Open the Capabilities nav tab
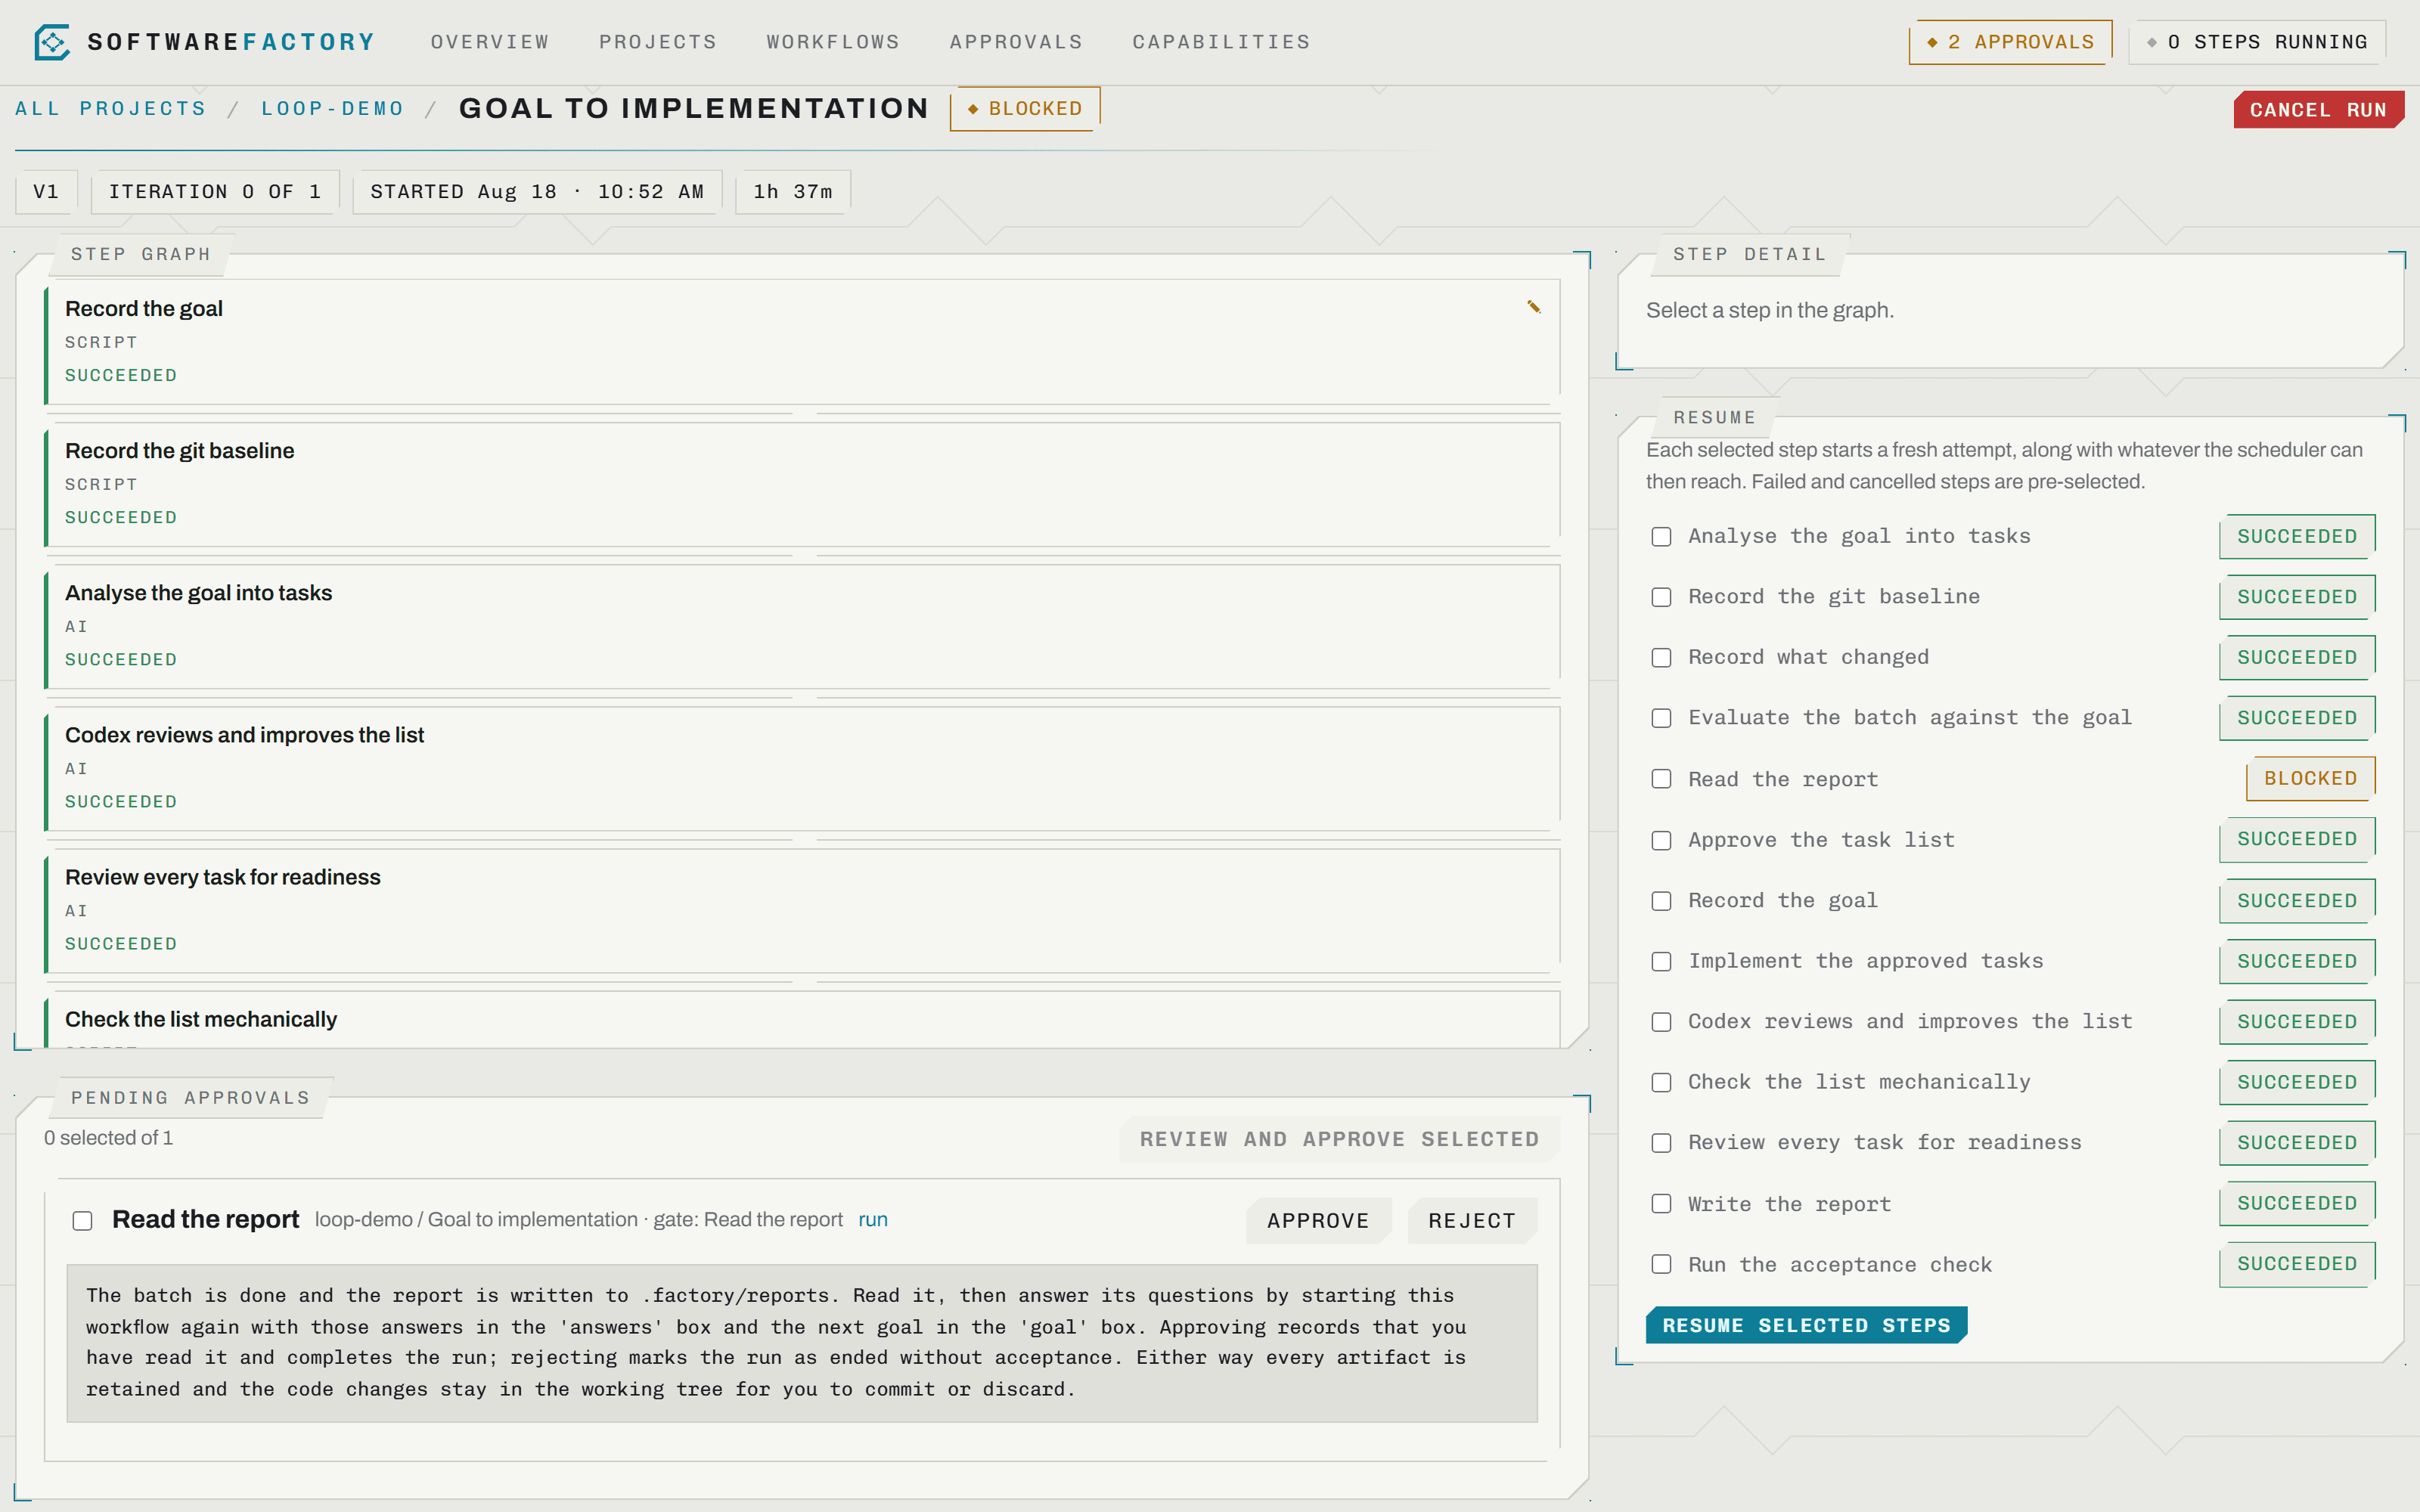This screenshot has height=1512, width=2420. 1221,42
